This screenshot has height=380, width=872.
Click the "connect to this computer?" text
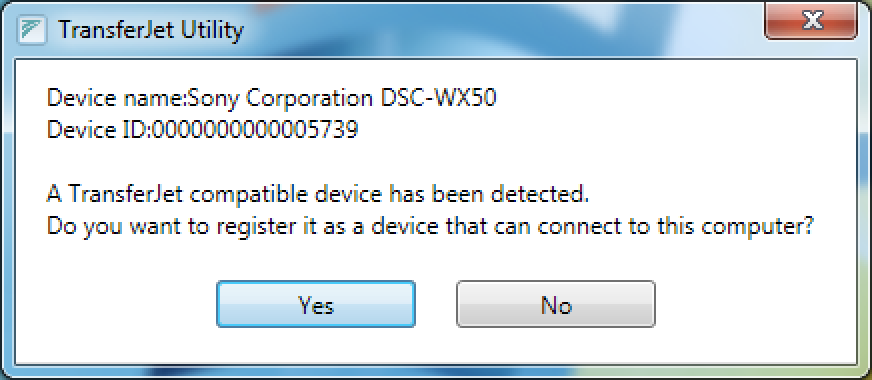[644, 227]
